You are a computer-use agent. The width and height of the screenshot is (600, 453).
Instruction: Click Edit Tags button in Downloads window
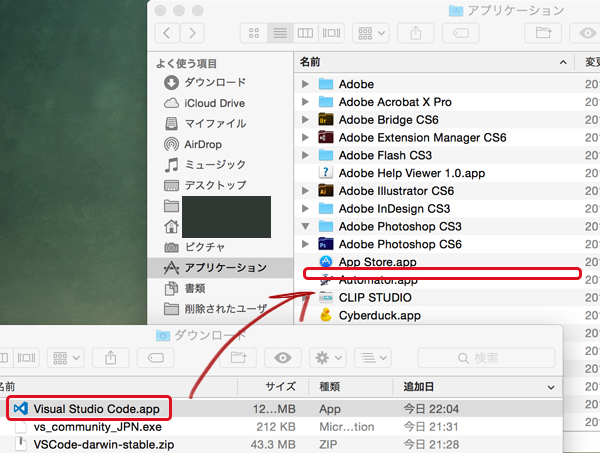tap(156, 358)
